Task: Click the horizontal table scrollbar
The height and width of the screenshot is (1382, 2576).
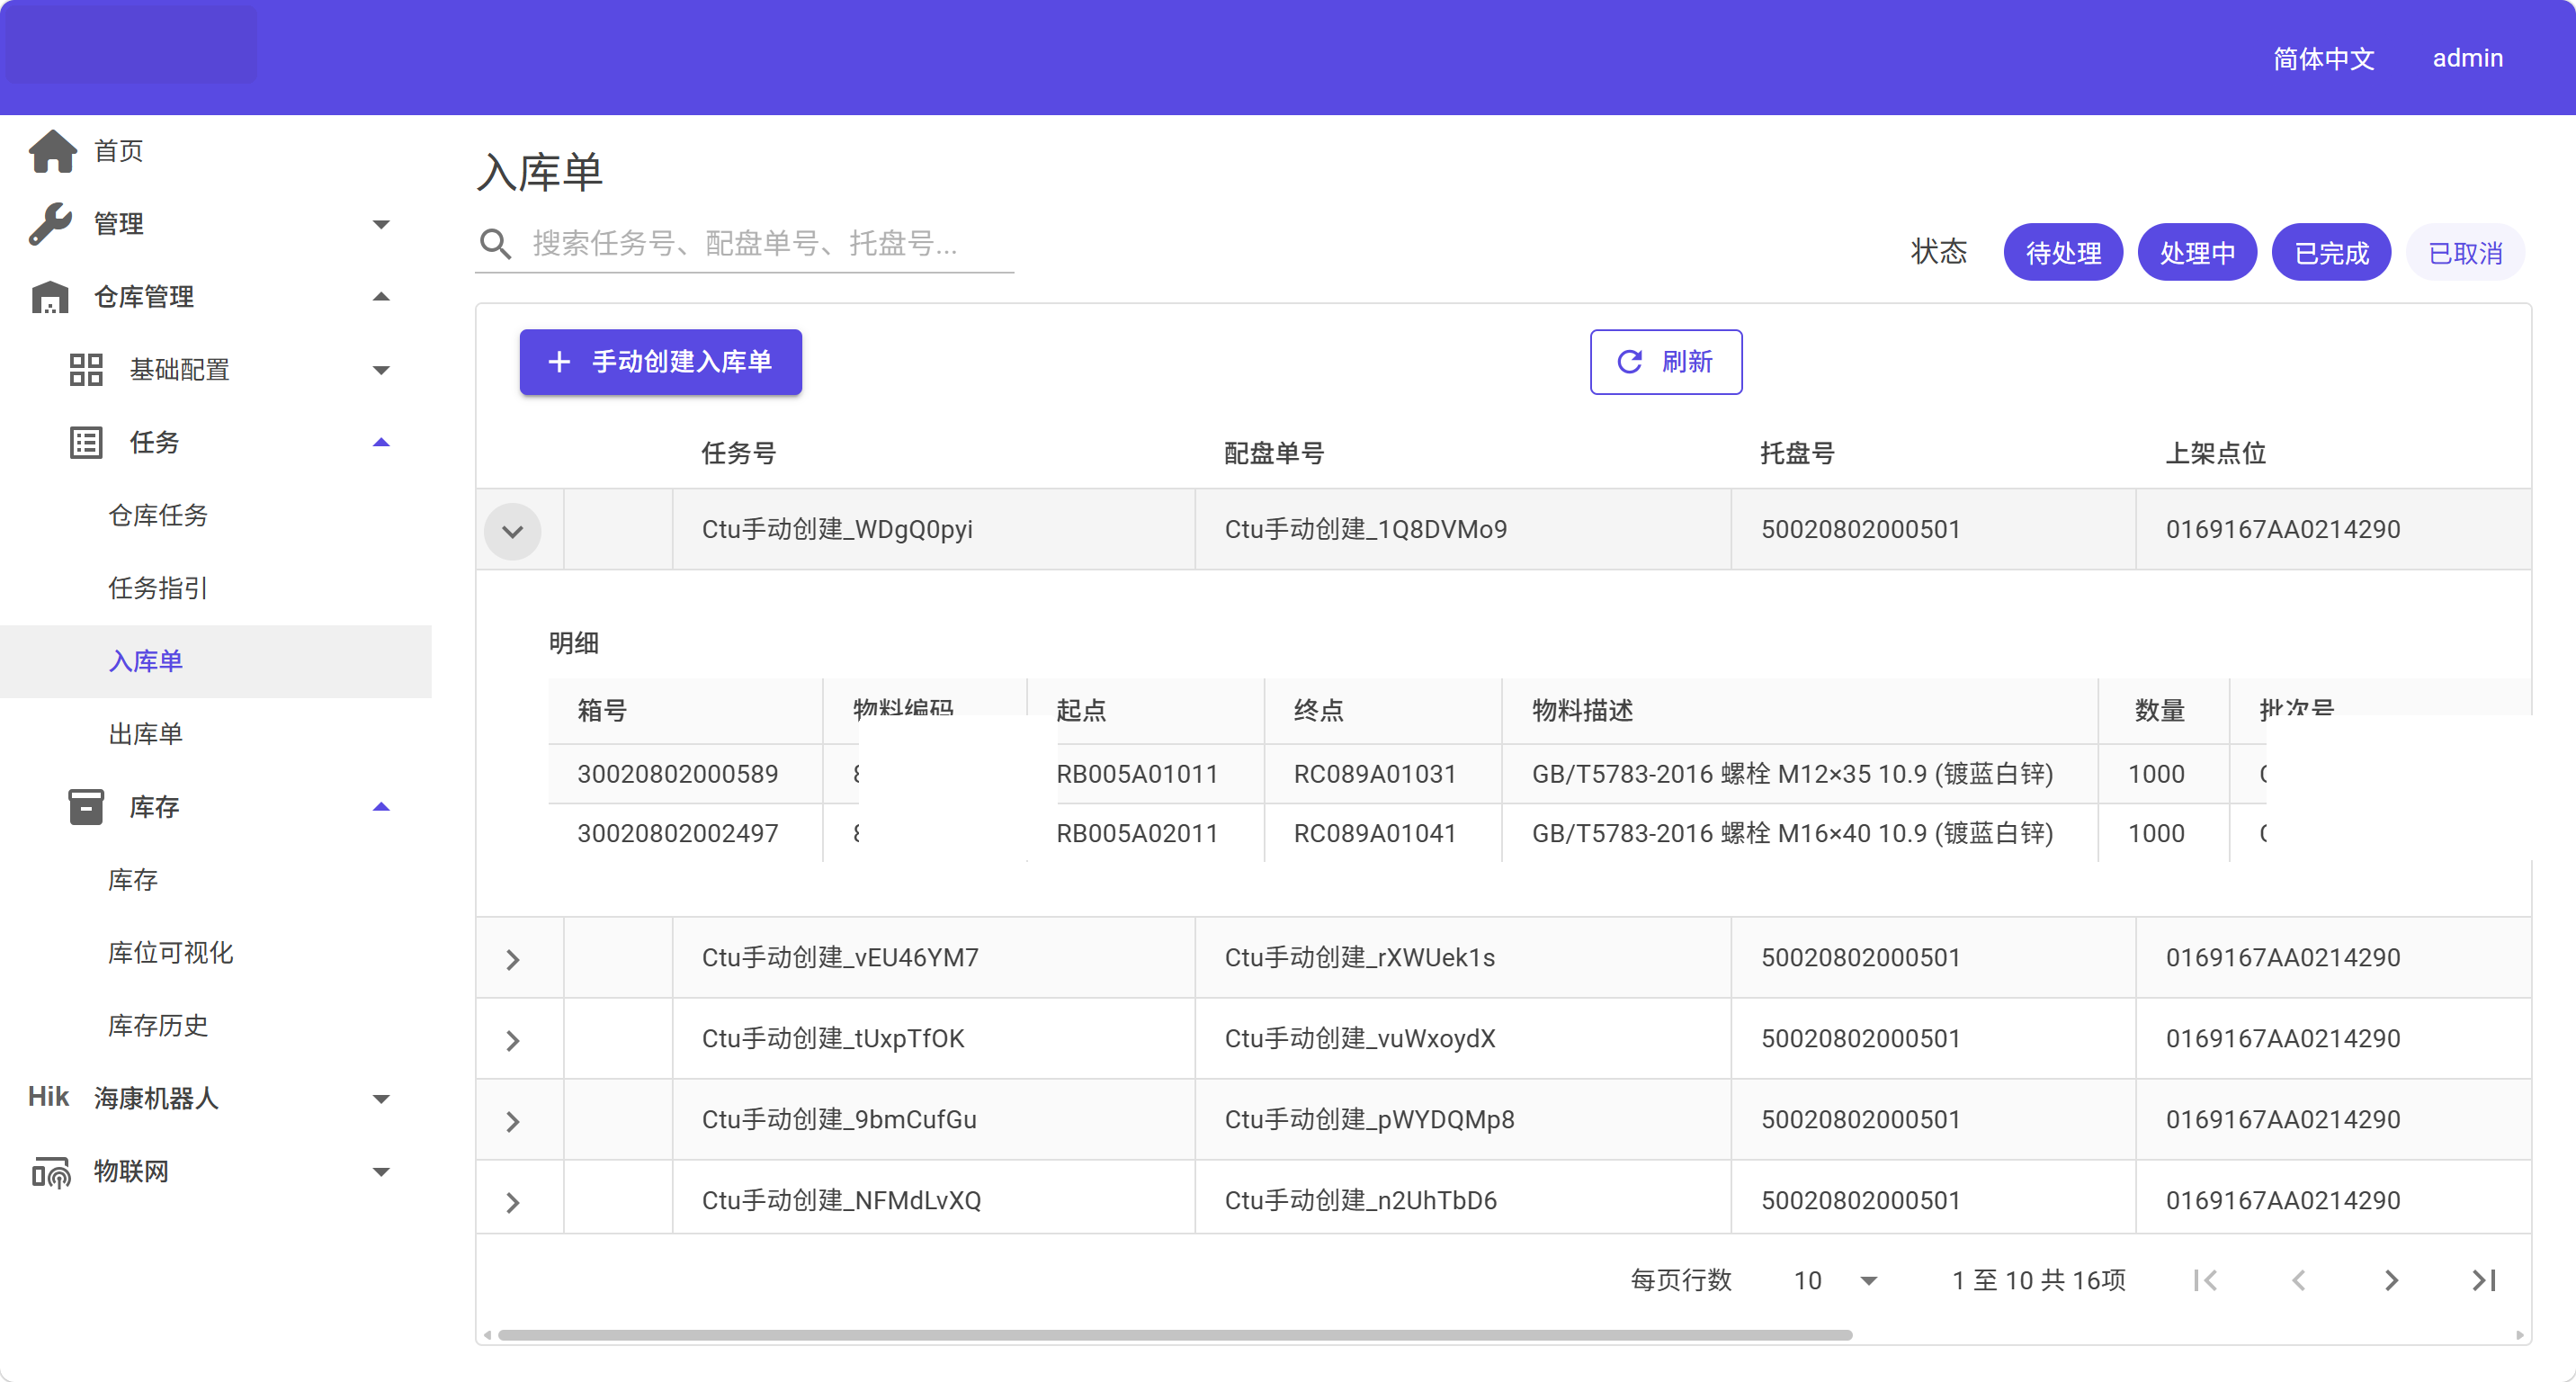Action: [1175, 1335]
